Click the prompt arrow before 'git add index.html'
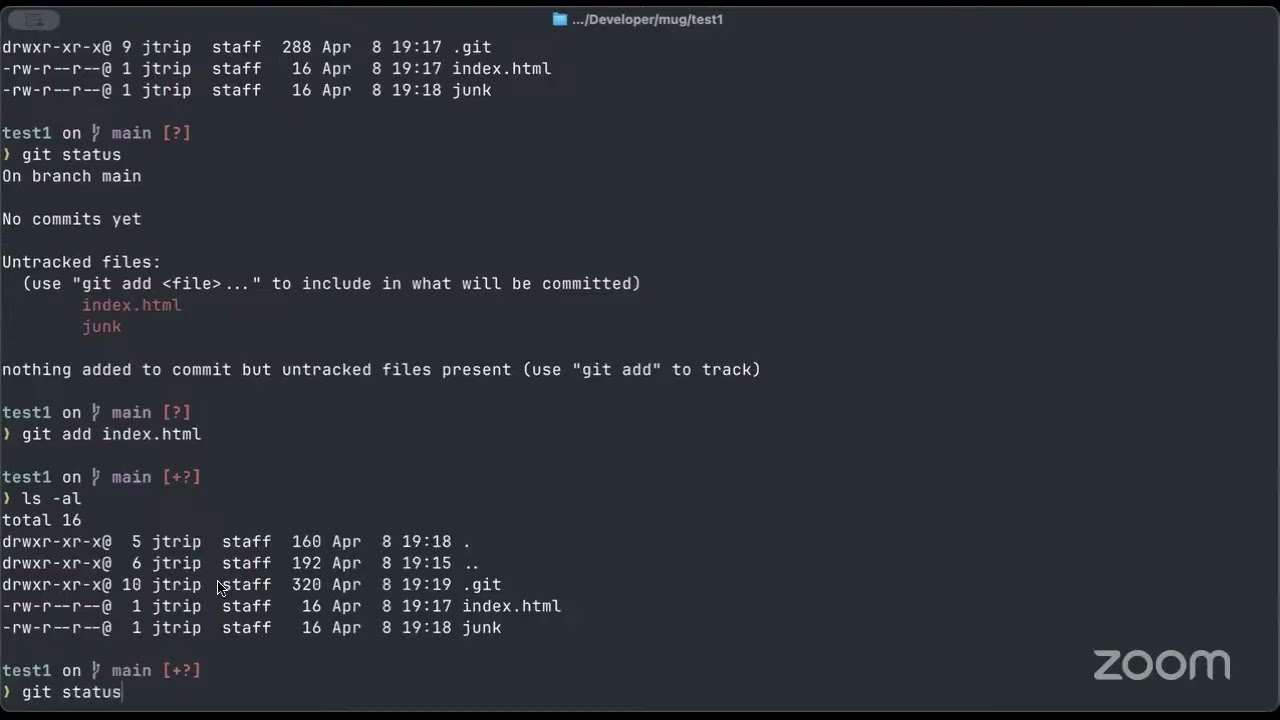The width and height of the screenshot is (1280, 720). (x=7, y=434)
